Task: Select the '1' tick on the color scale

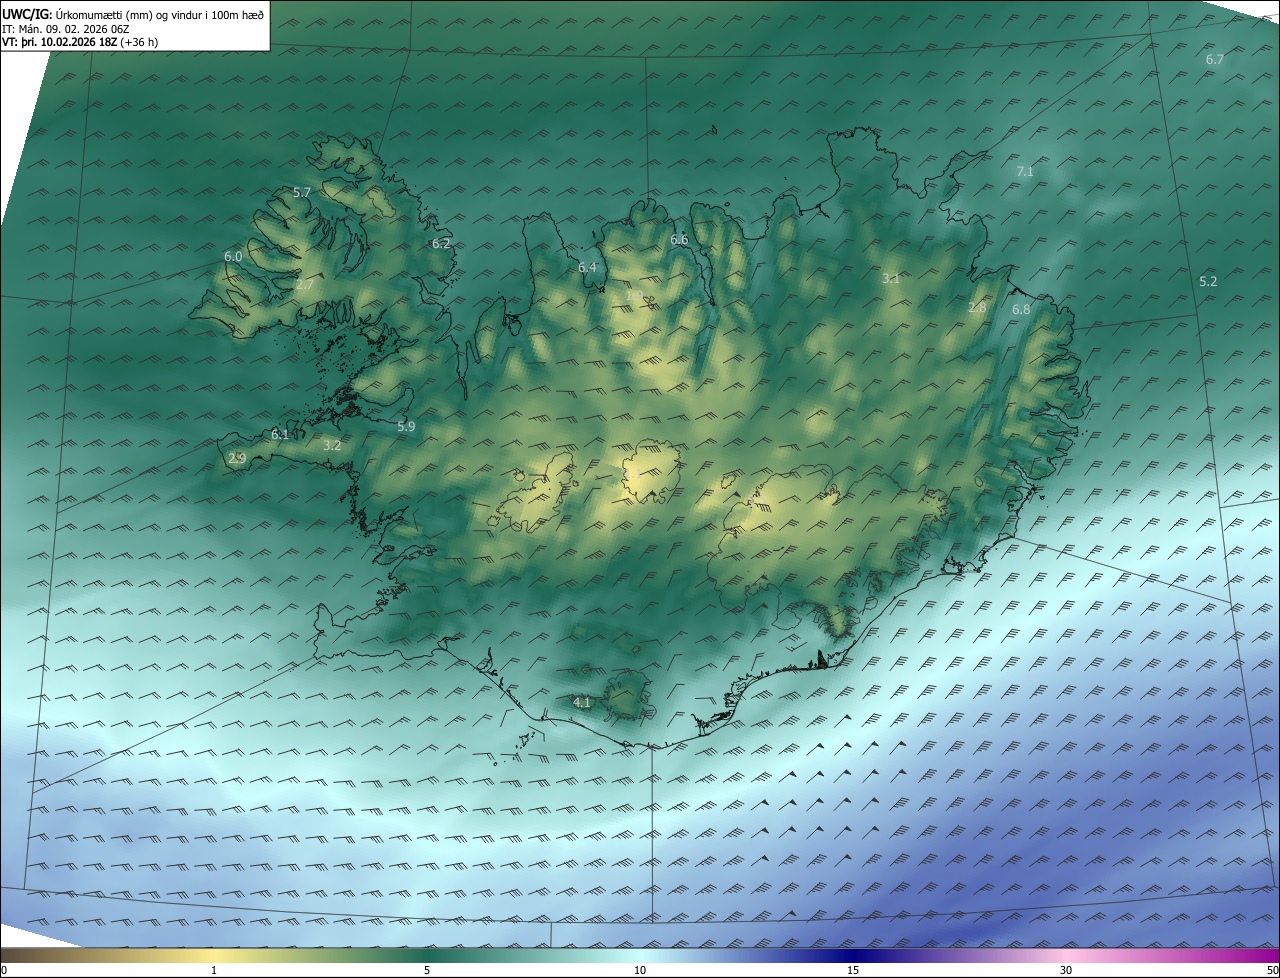Action: click(x=214, y=971)
